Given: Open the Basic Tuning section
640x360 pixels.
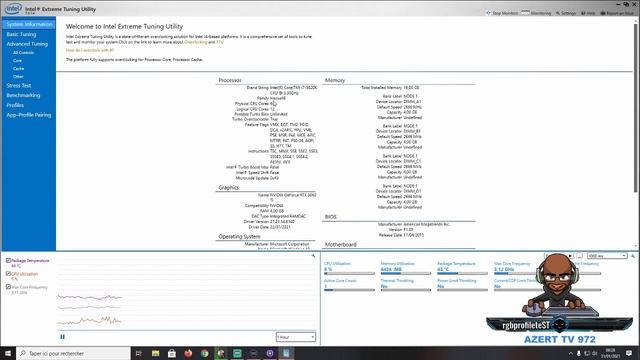Looking at the screenshot, I should point(21,34).
